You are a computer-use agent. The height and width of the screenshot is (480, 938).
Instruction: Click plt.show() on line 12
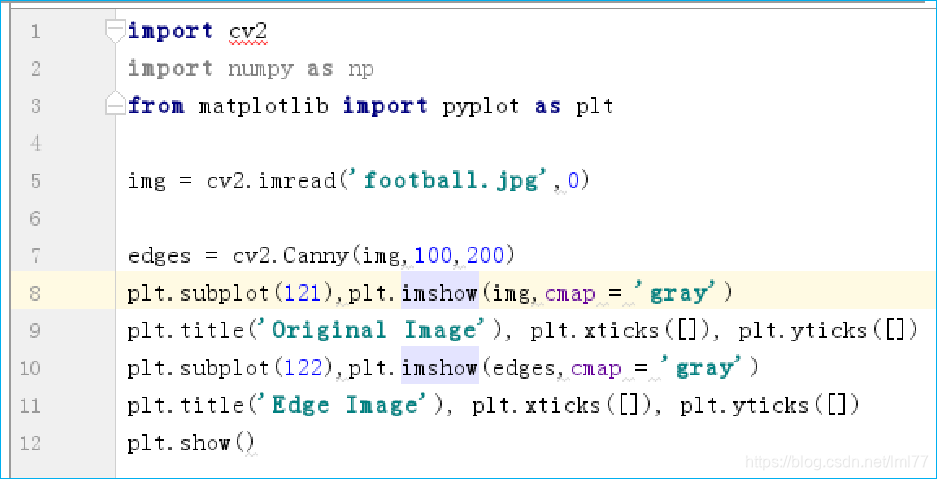[x=191, y=443]
